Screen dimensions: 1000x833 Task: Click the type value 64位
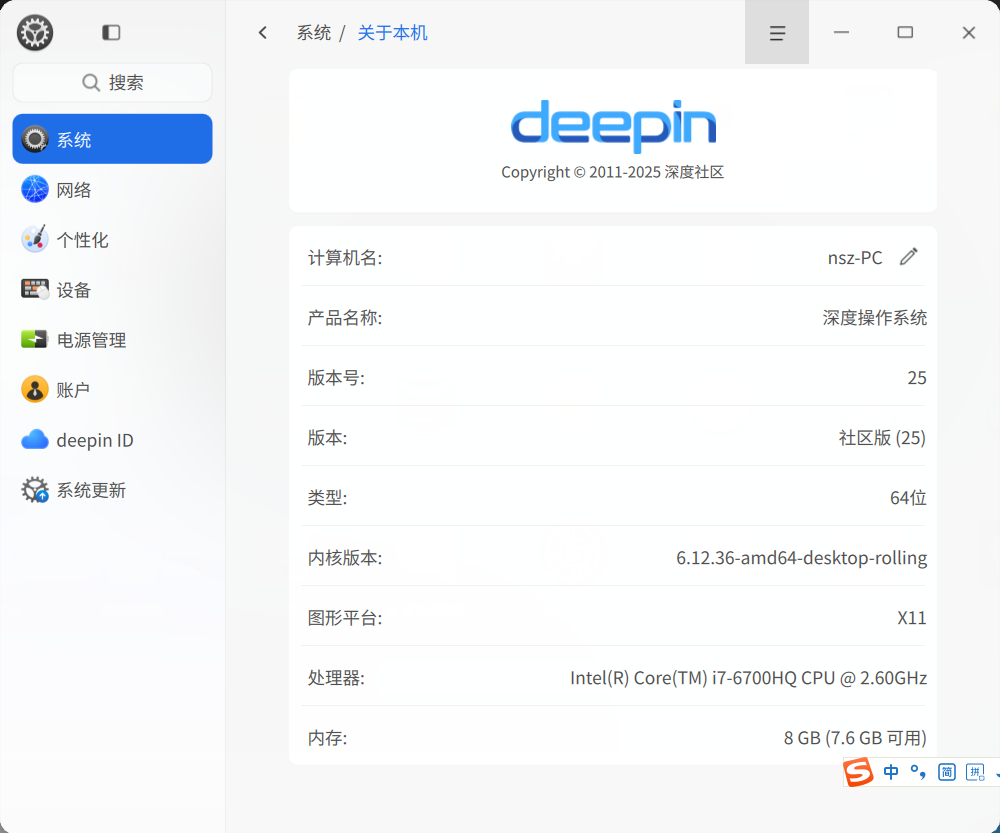click(908, 498)
